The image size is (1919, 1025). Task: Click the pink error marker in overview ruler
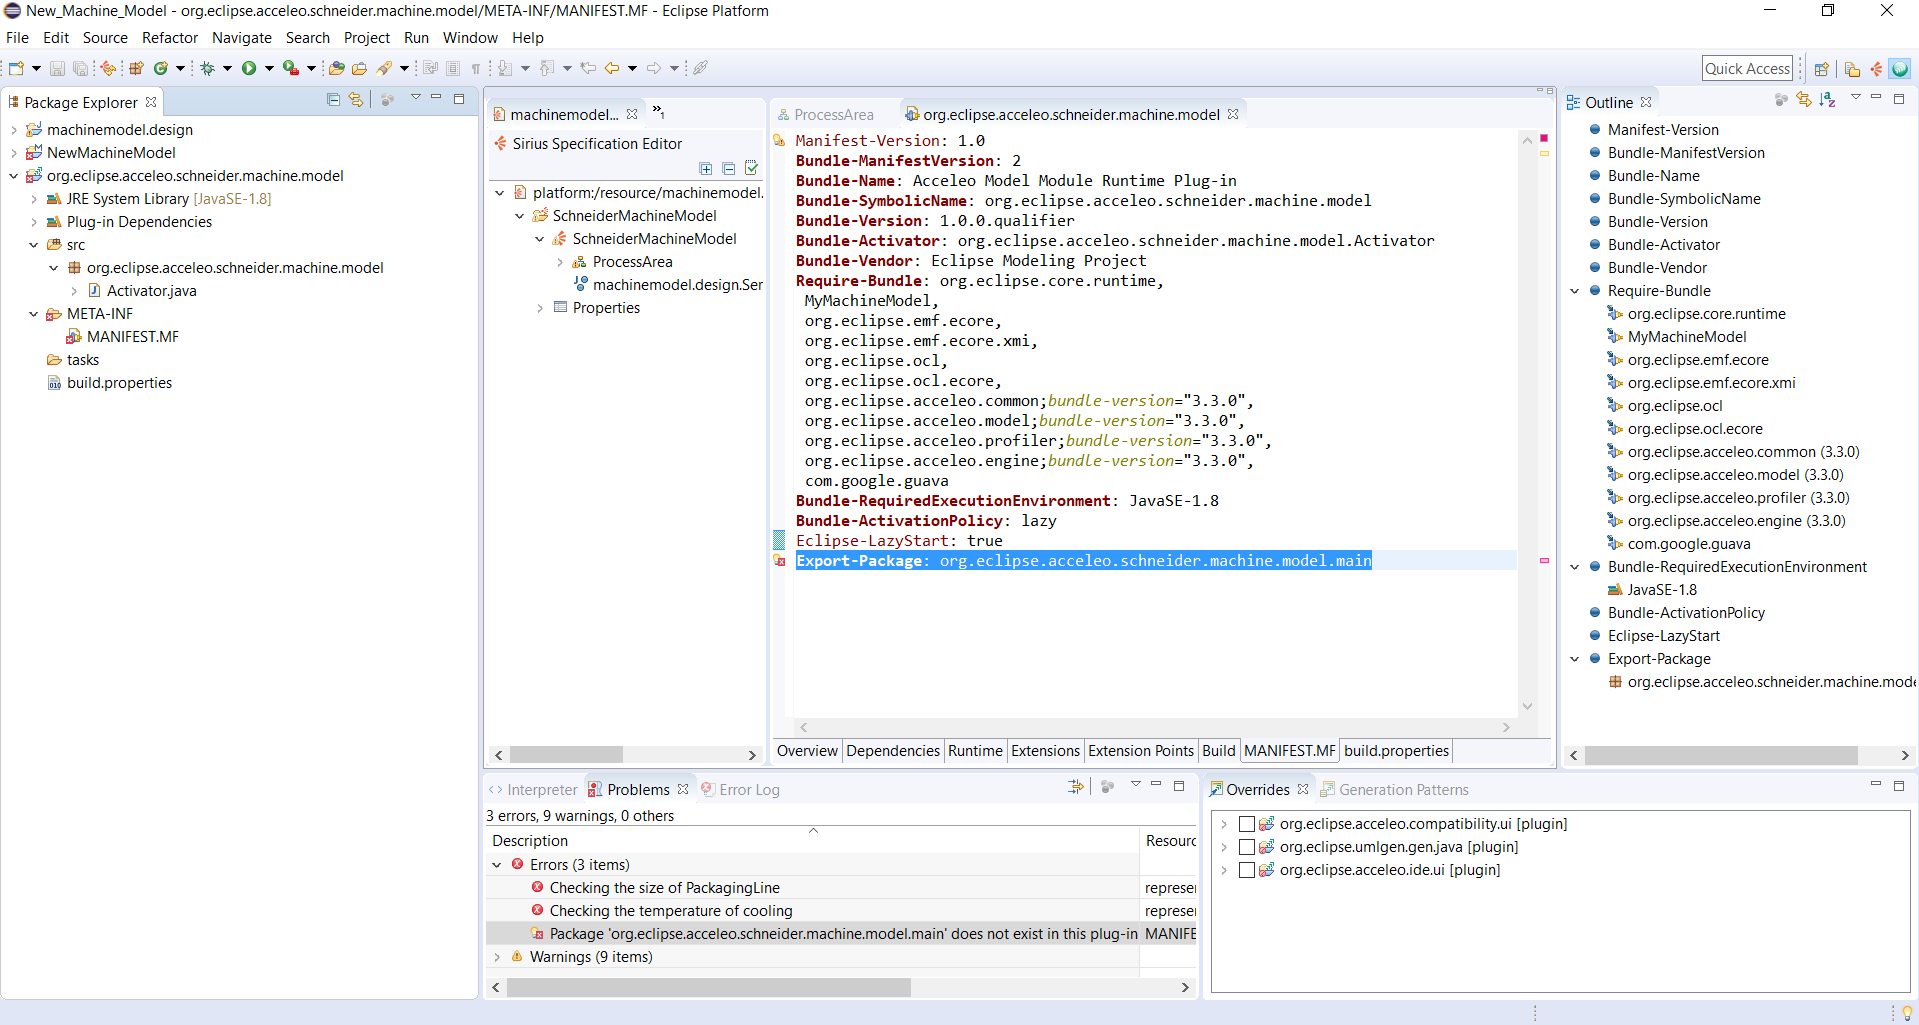tap(1544, 561)
